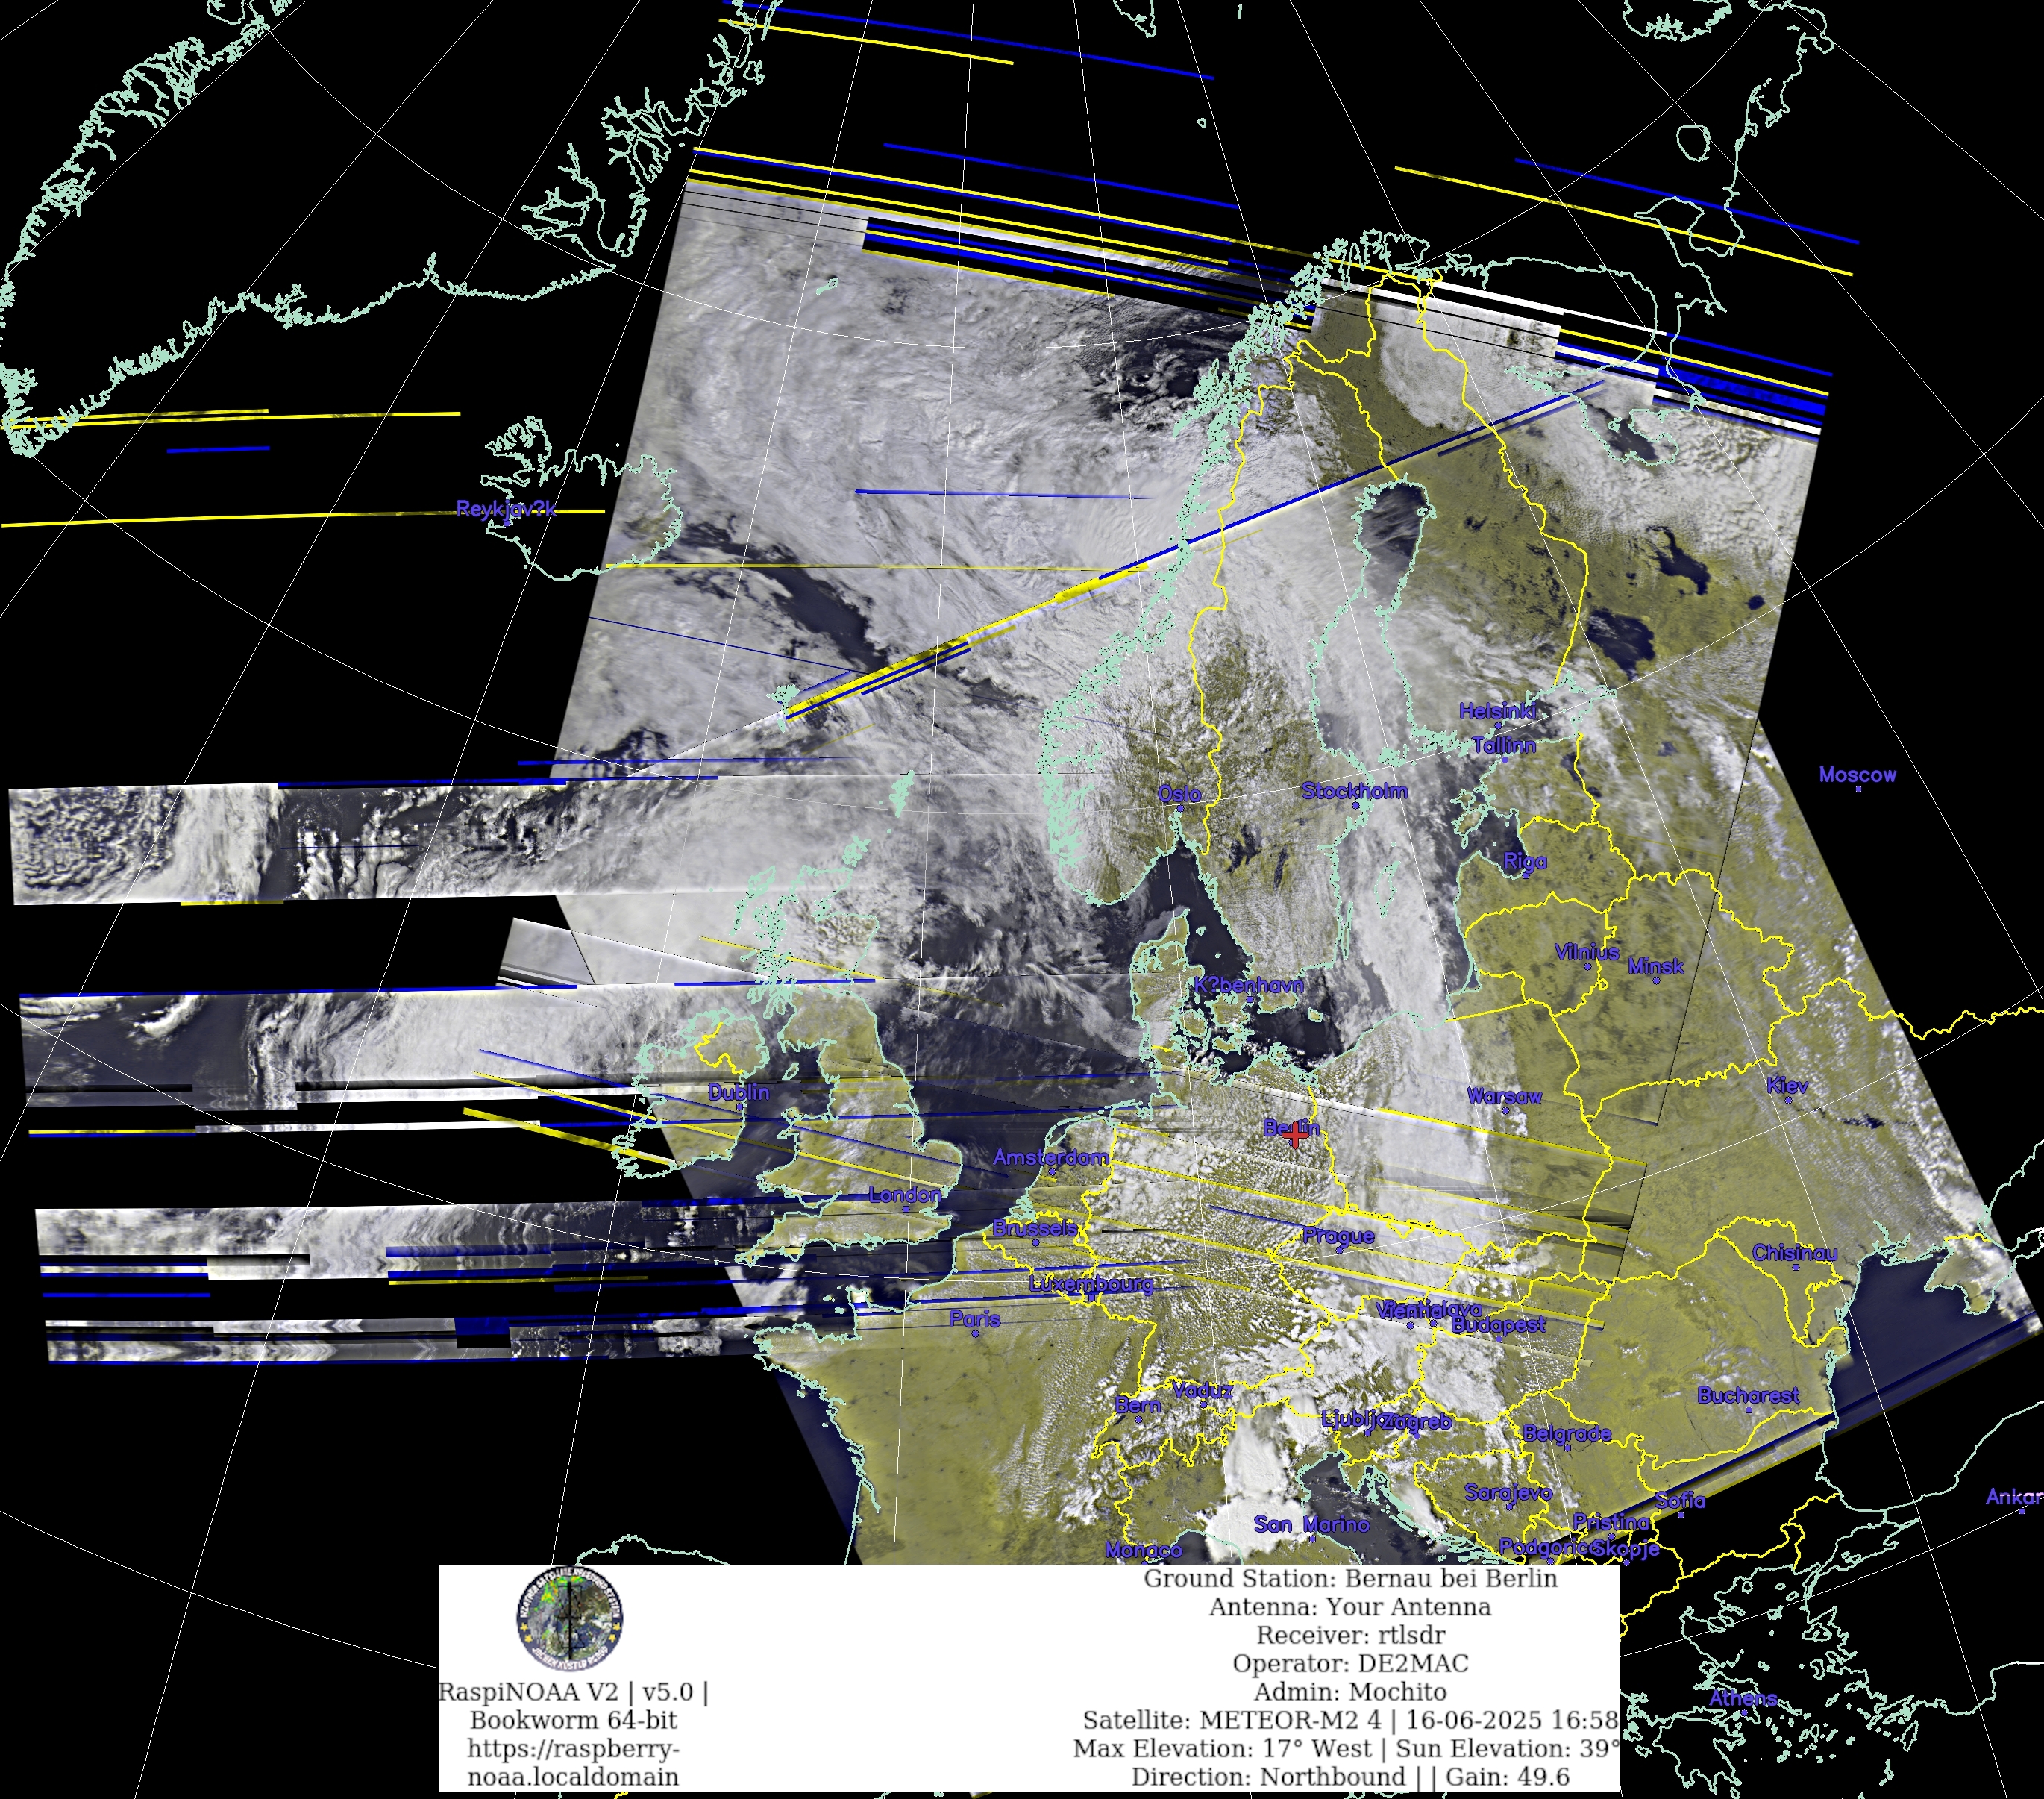Click the K?benhavn city label

tap(1248, 985)
